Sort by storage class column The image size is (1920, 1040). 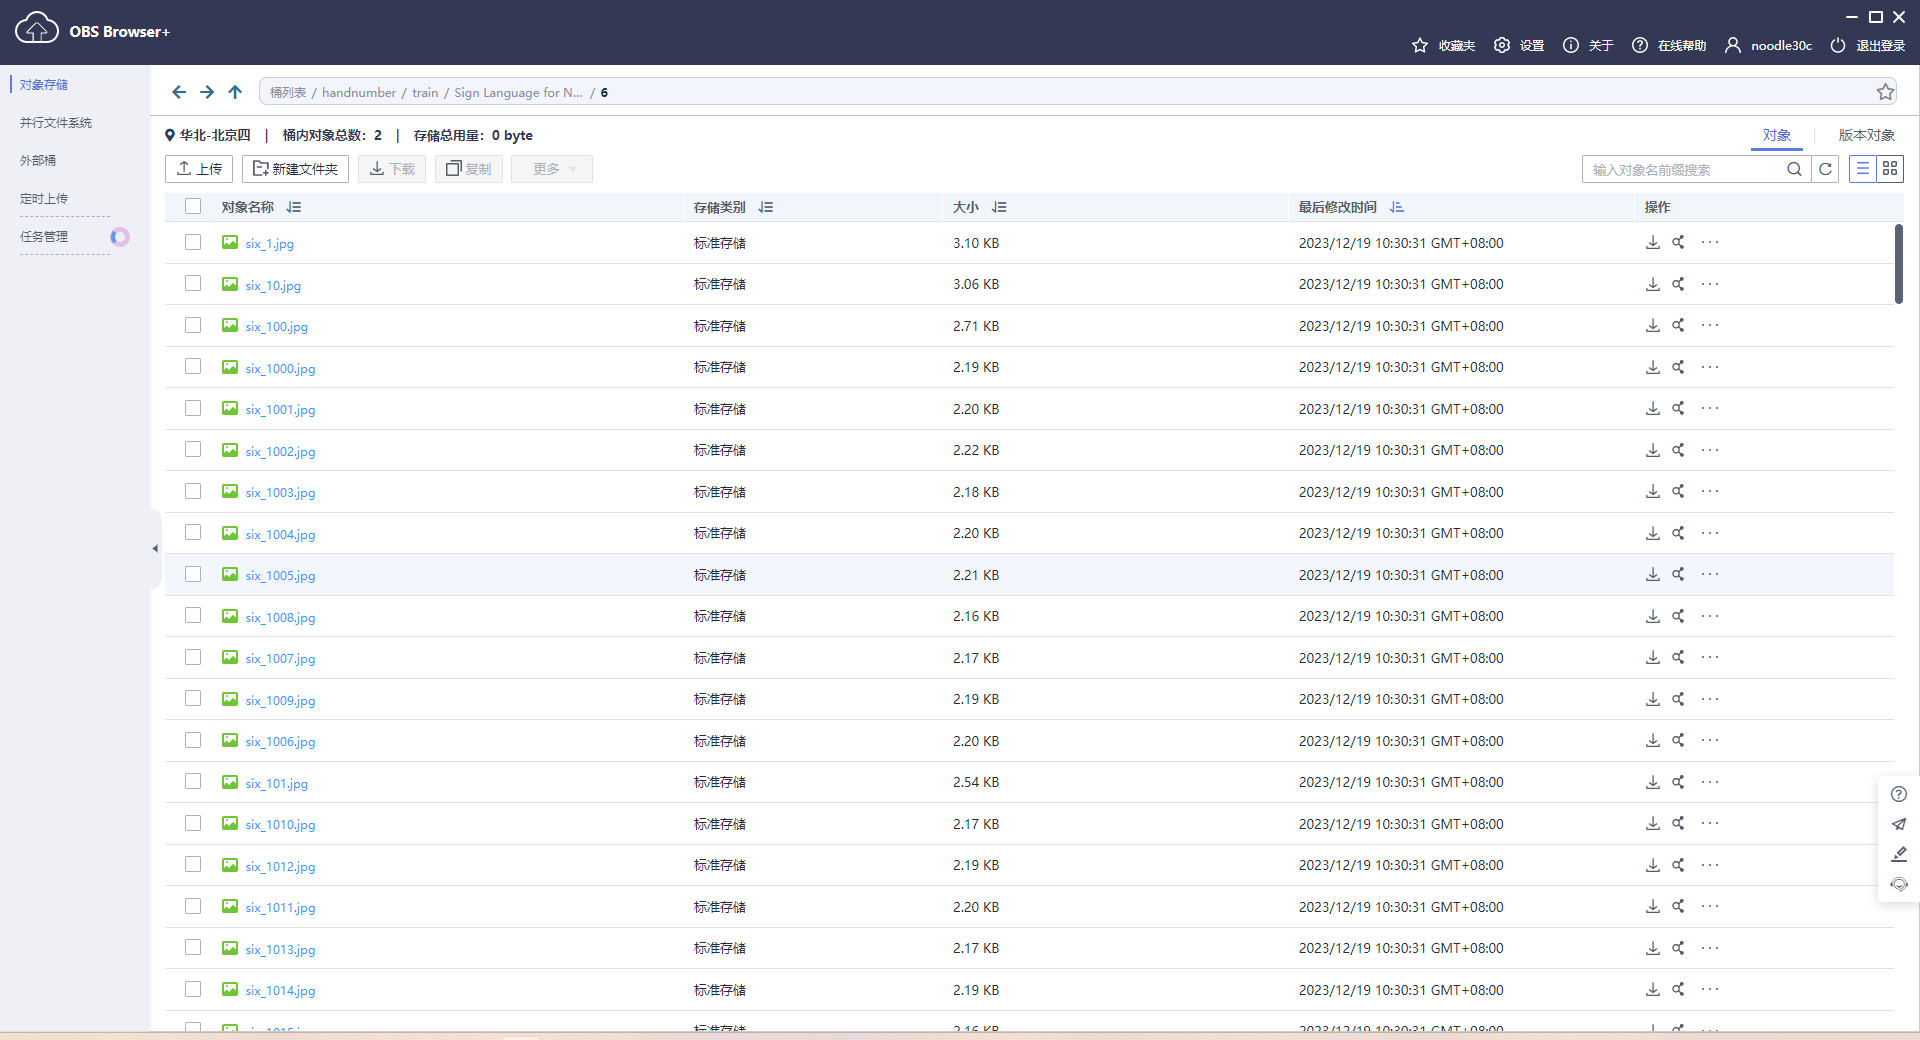pos(766,207)
